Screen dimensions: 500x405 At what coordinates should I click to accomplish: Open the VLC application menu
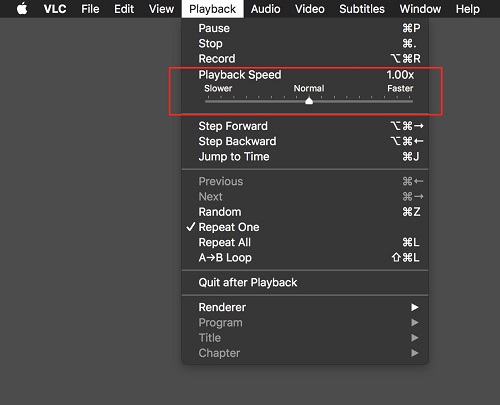point(55,9)
